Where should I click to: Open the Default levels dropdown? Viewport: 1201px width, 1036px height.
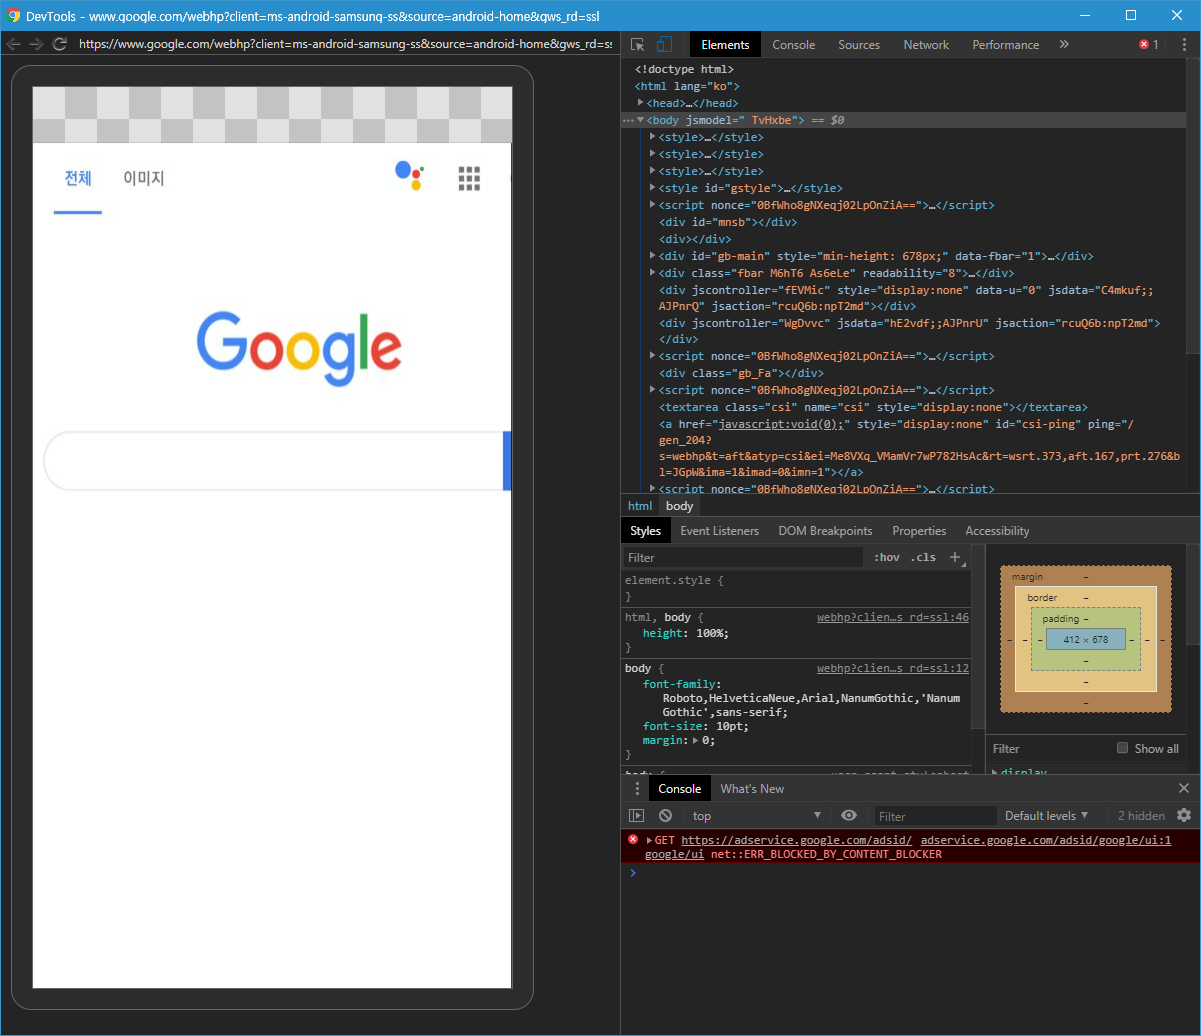1047,816
